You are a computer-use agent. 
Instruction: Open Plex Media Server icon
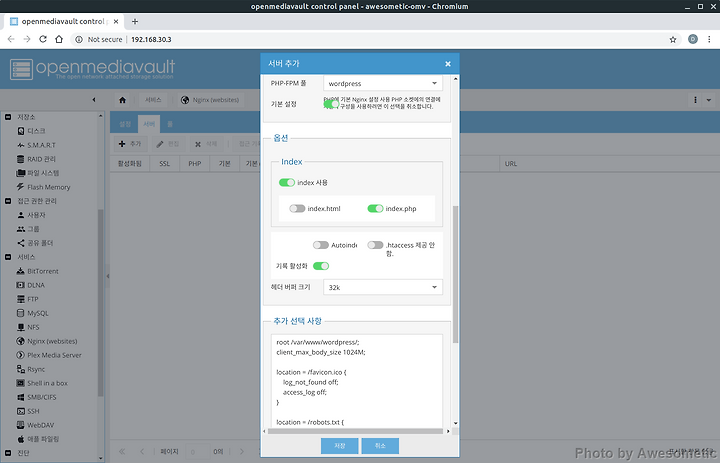click(x=21, y=355)
